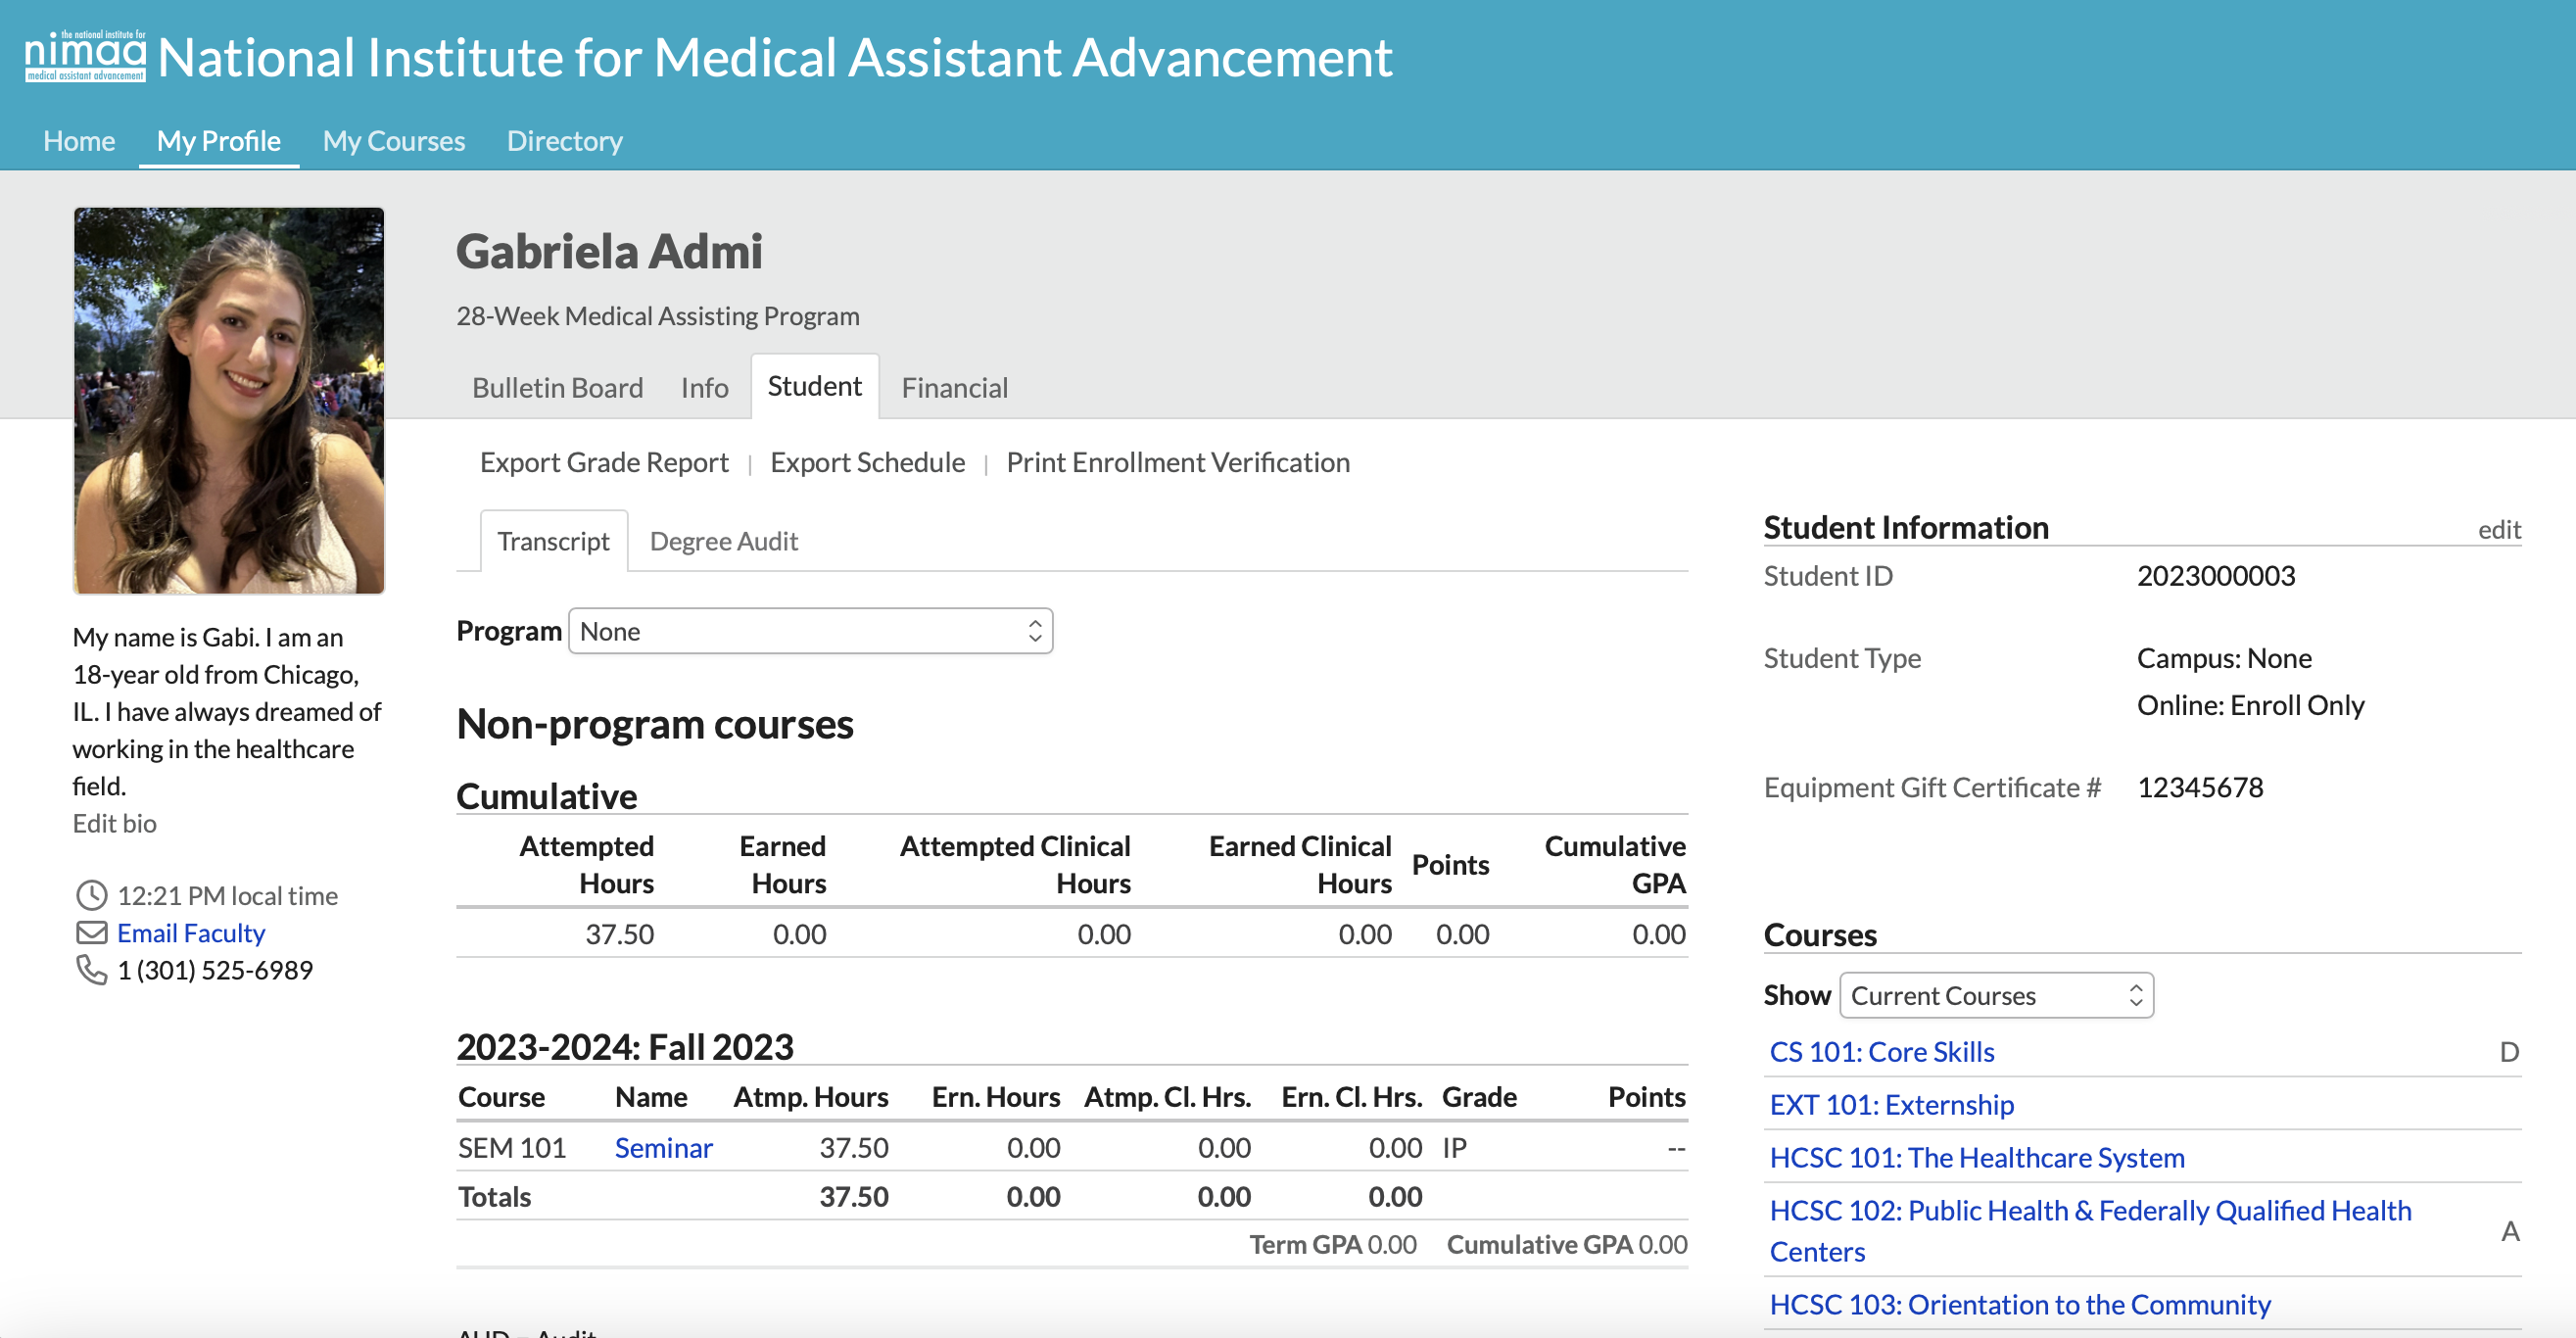Click the NIMAA logo icon

[85, 56]
